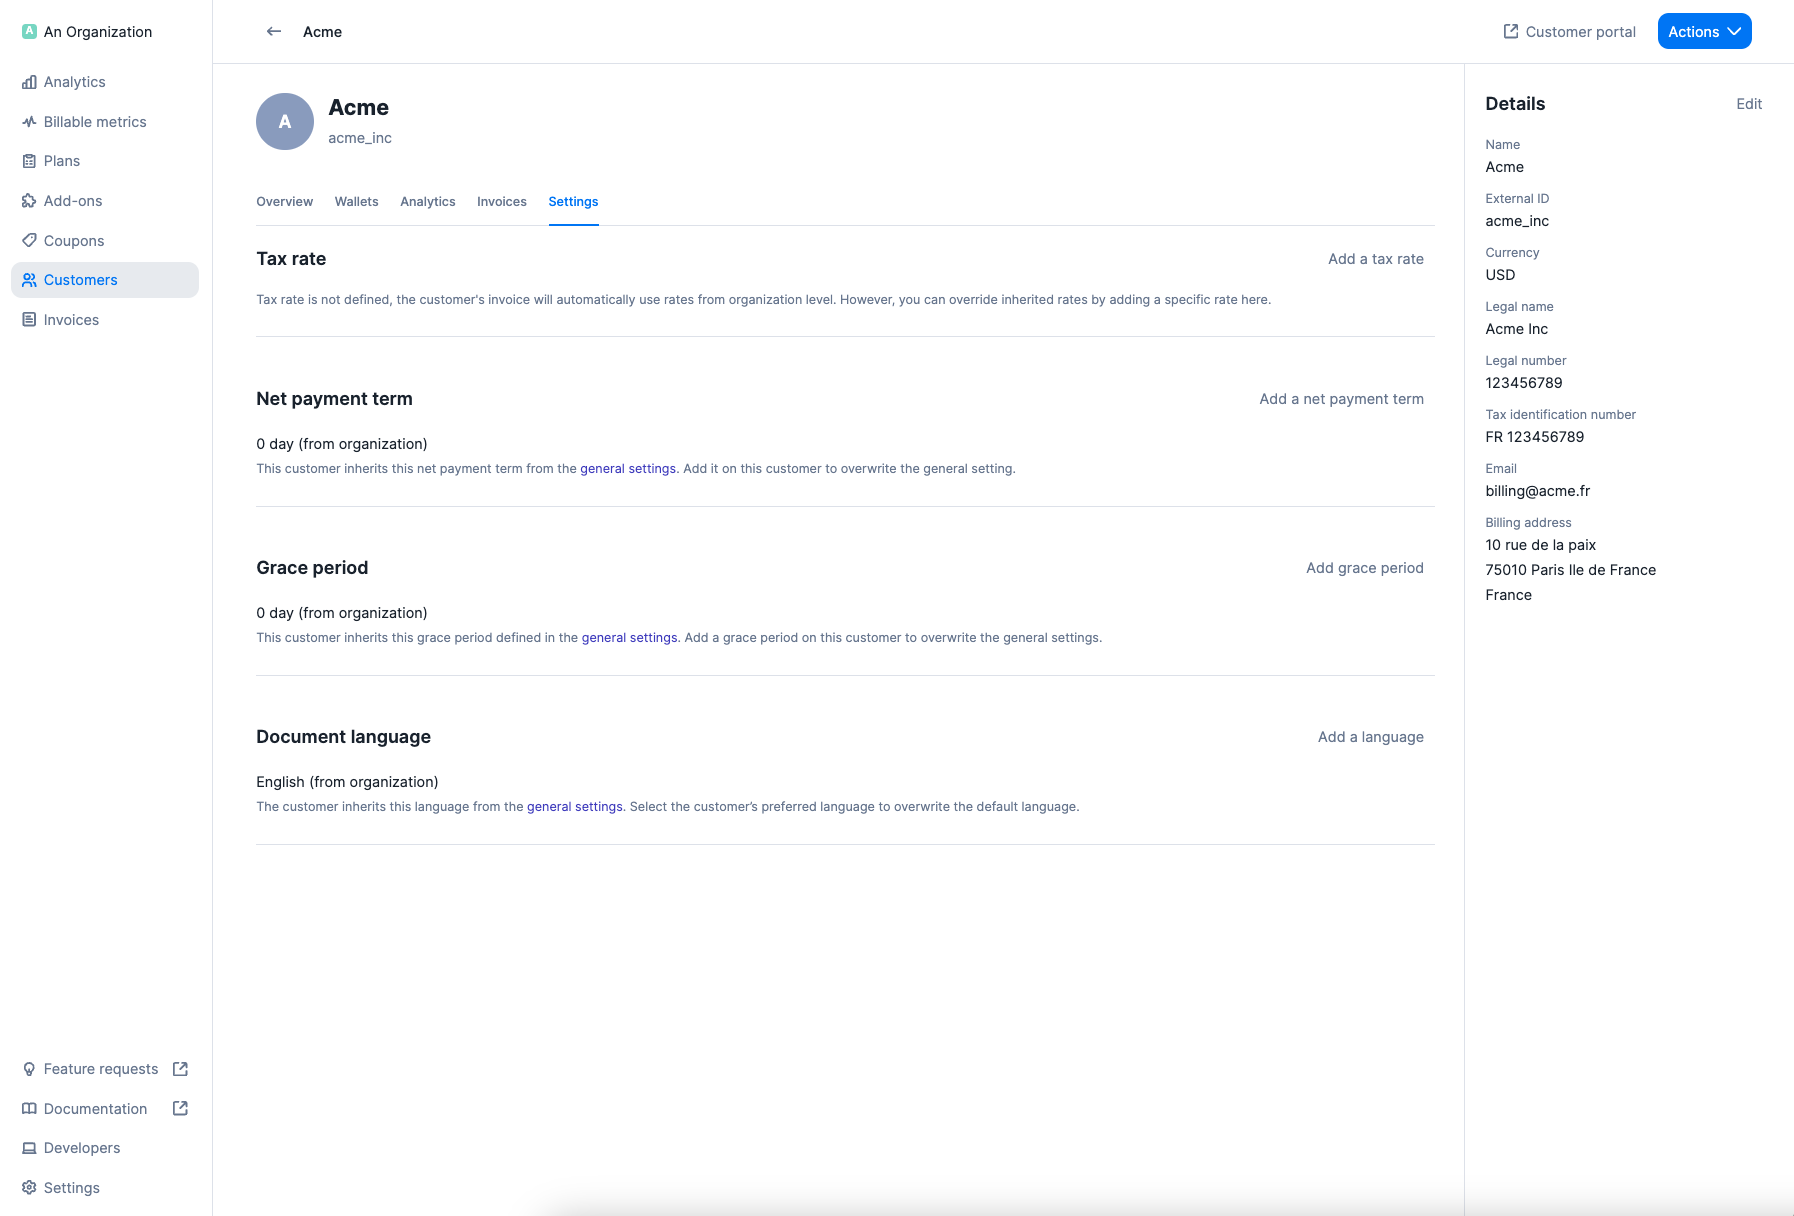
Task: Click the acme_inc External ID value
Action: pos(1517,221)
